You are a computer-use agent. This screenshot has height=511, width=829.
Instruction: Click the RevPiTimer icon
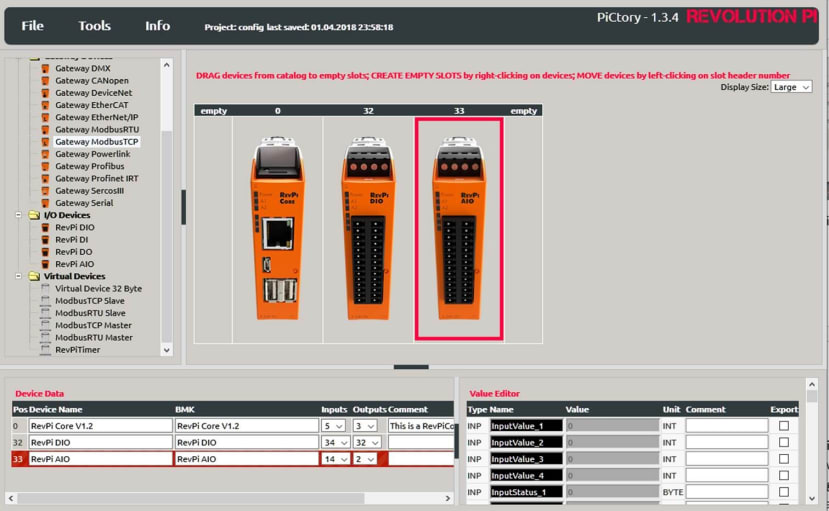[45, 349]
